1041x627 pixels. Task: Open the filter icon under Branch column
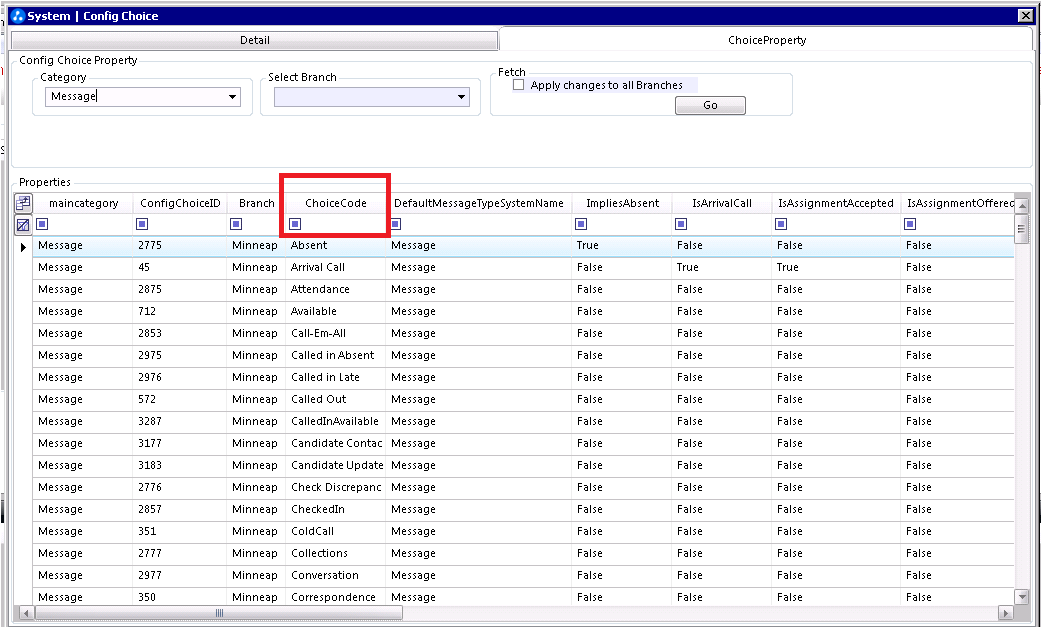pos(236,224)
